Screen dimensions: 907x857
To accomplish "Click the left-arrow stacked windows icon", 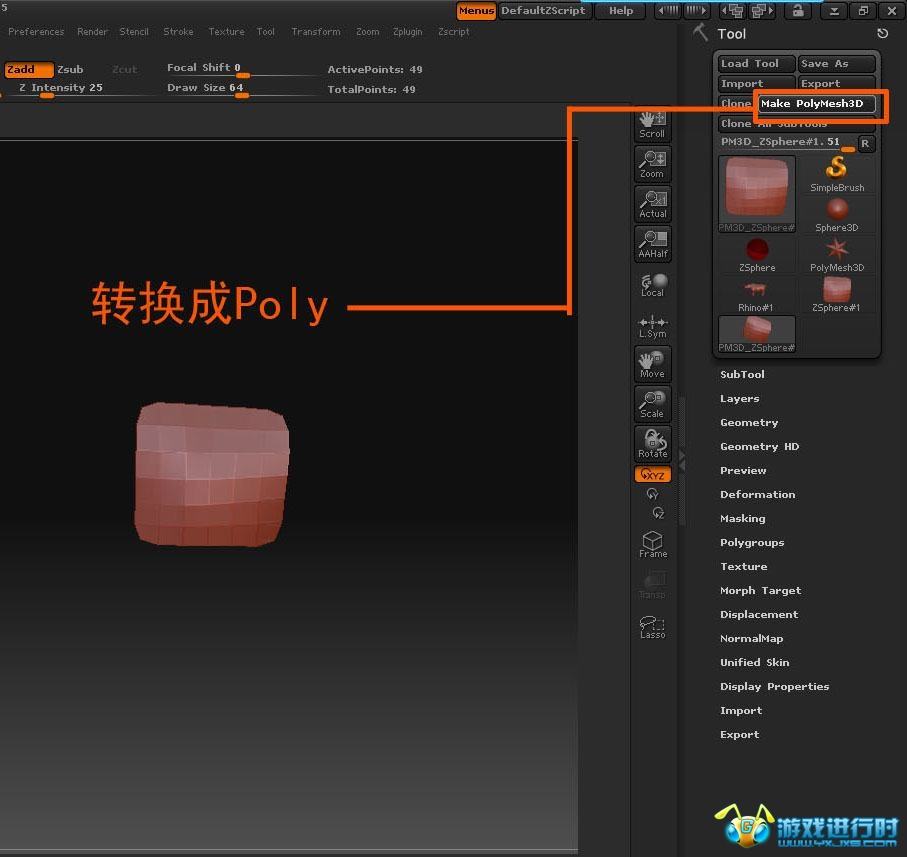I will pos(732,10).
